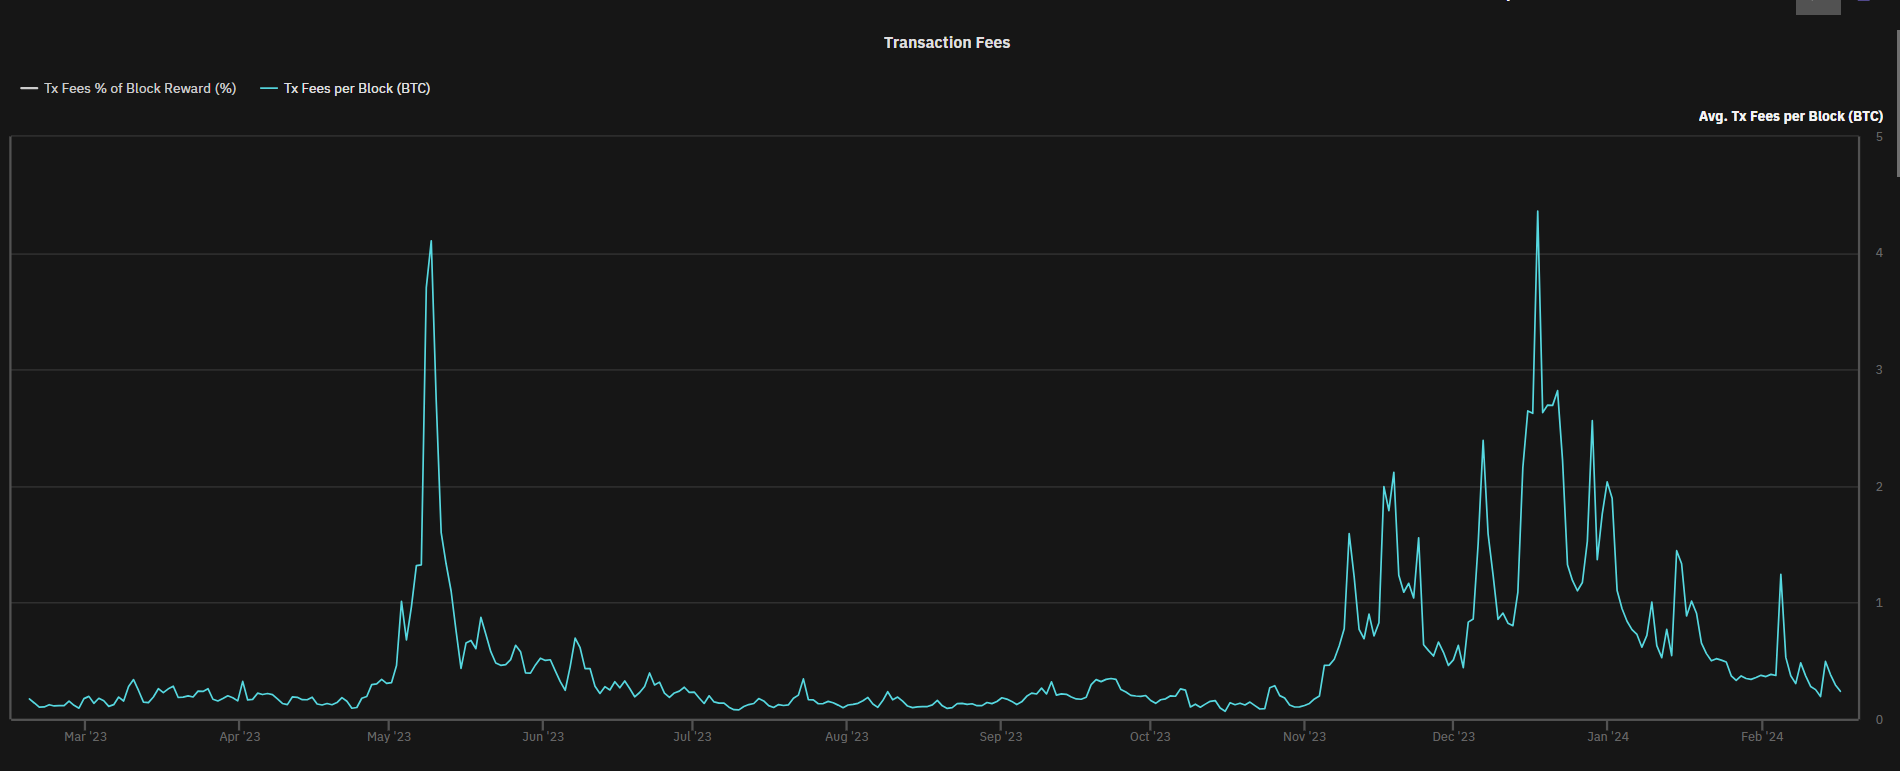Screen dimensions: 1900x771
Task: Click the Jul '23 x-axis label
Action: click(x=692, y=737)
